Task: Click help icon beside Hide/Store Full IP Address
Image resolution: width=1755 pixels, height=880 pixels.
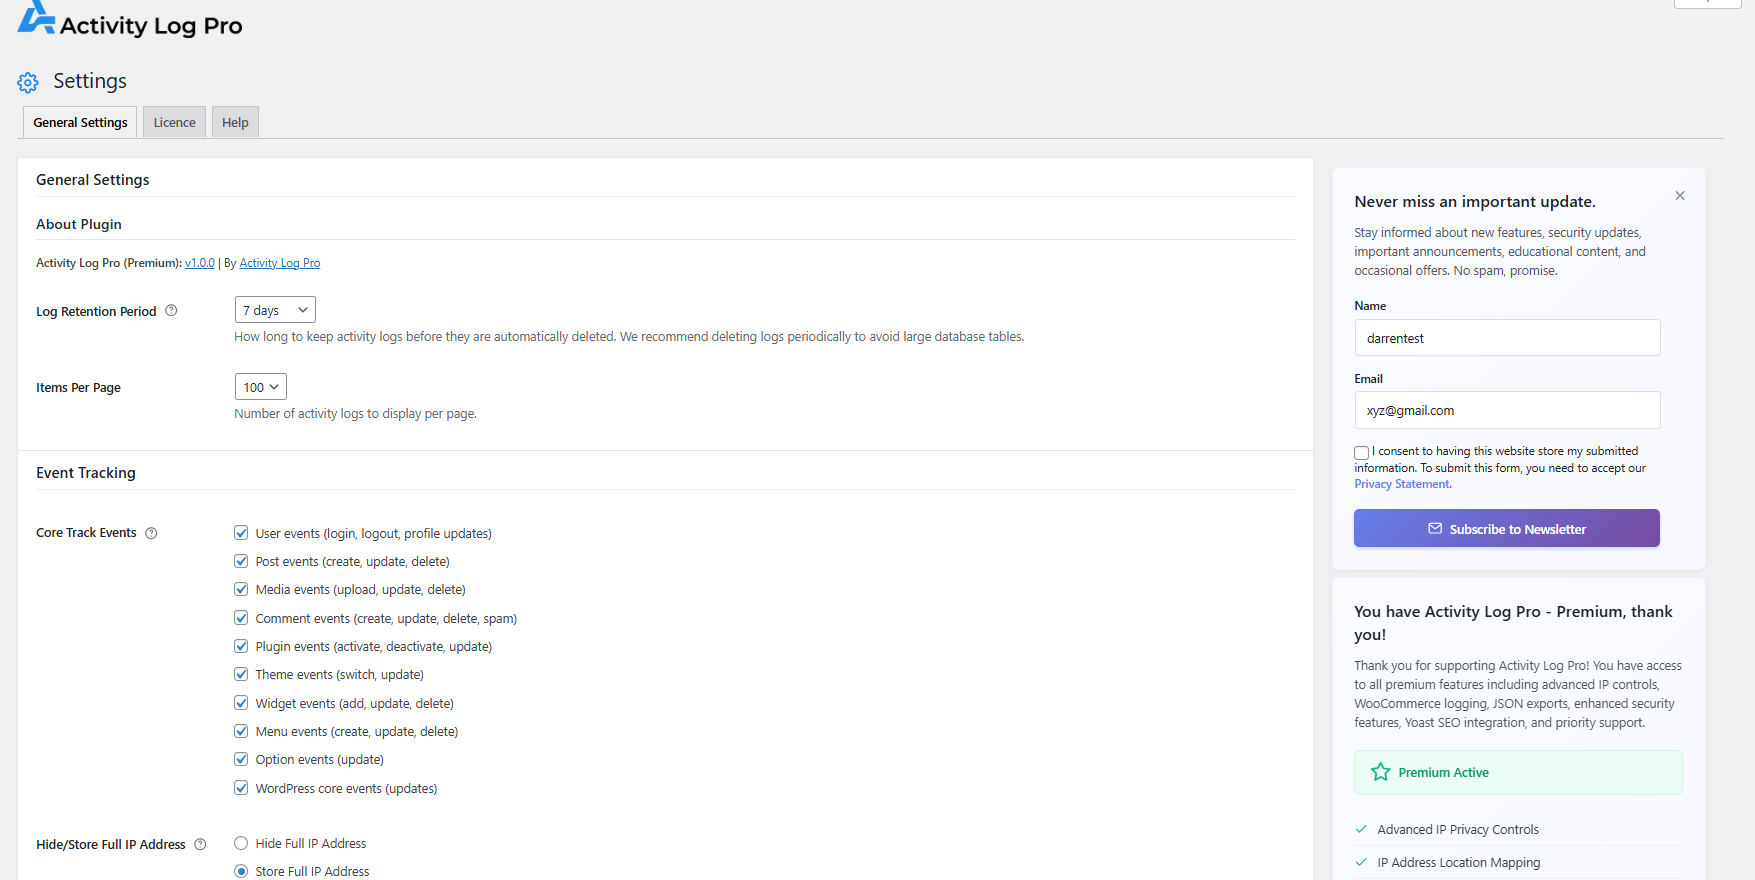Action: point(200,844)
